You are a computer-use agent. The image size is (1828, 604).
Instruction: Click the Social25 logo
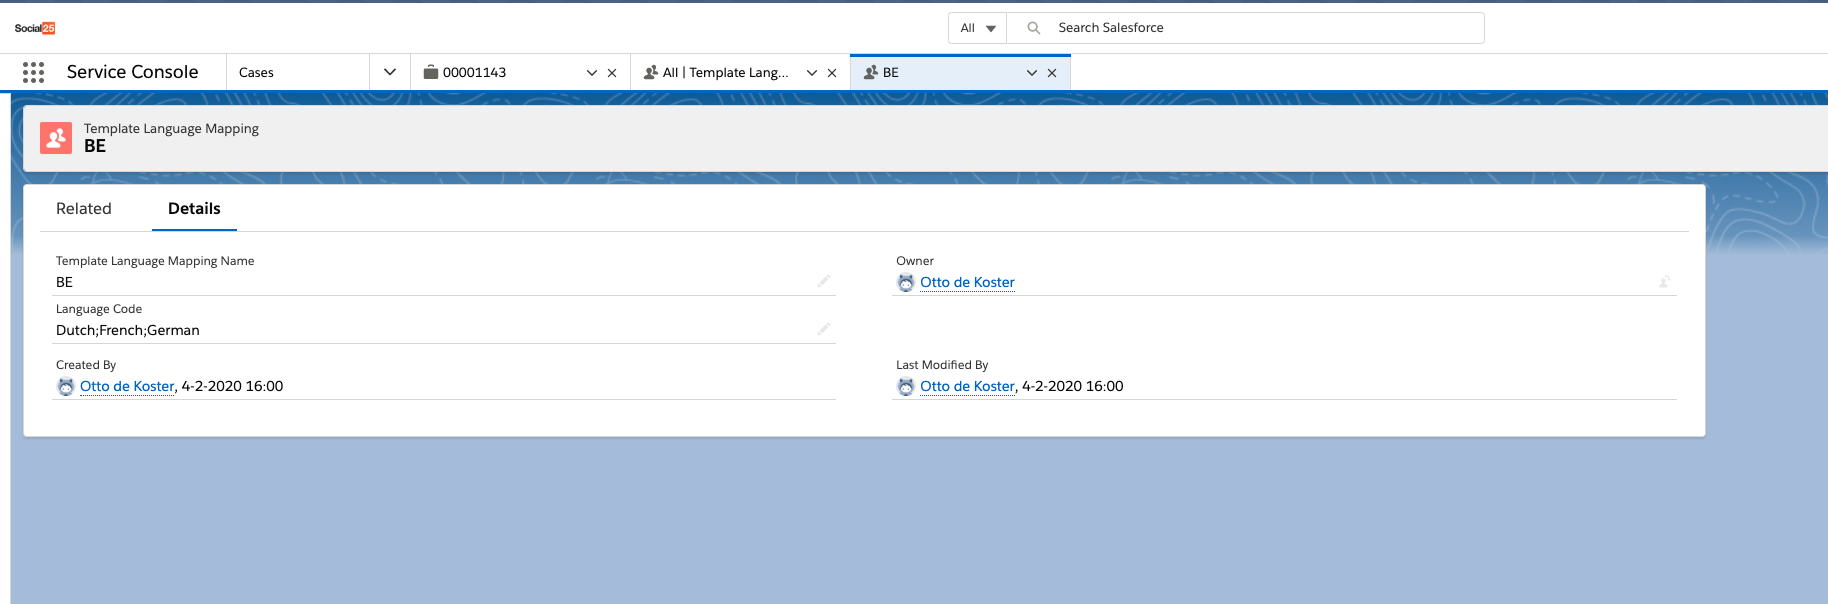pyautogui.click(x=35, y=28)
